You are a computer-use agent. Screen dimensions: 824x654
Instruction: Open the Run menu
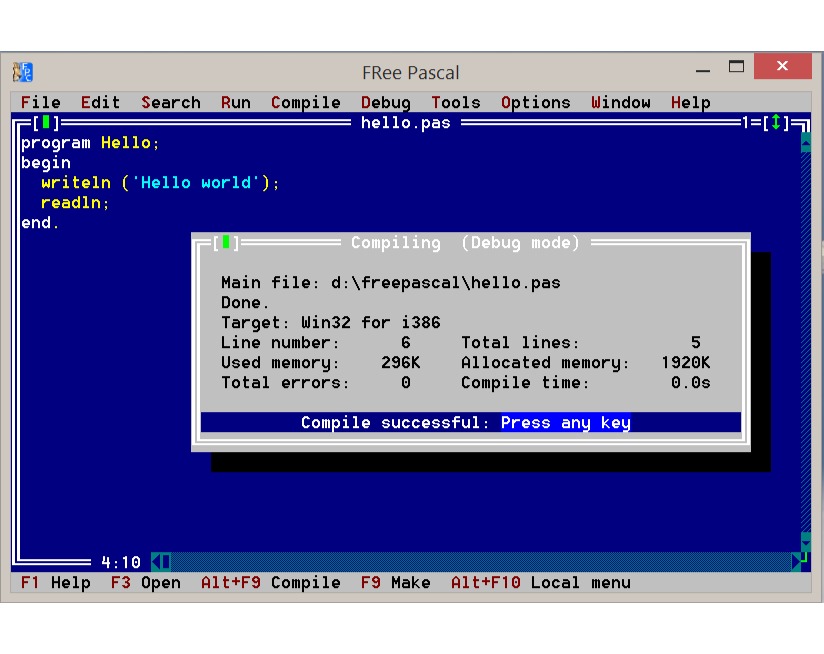236,102
